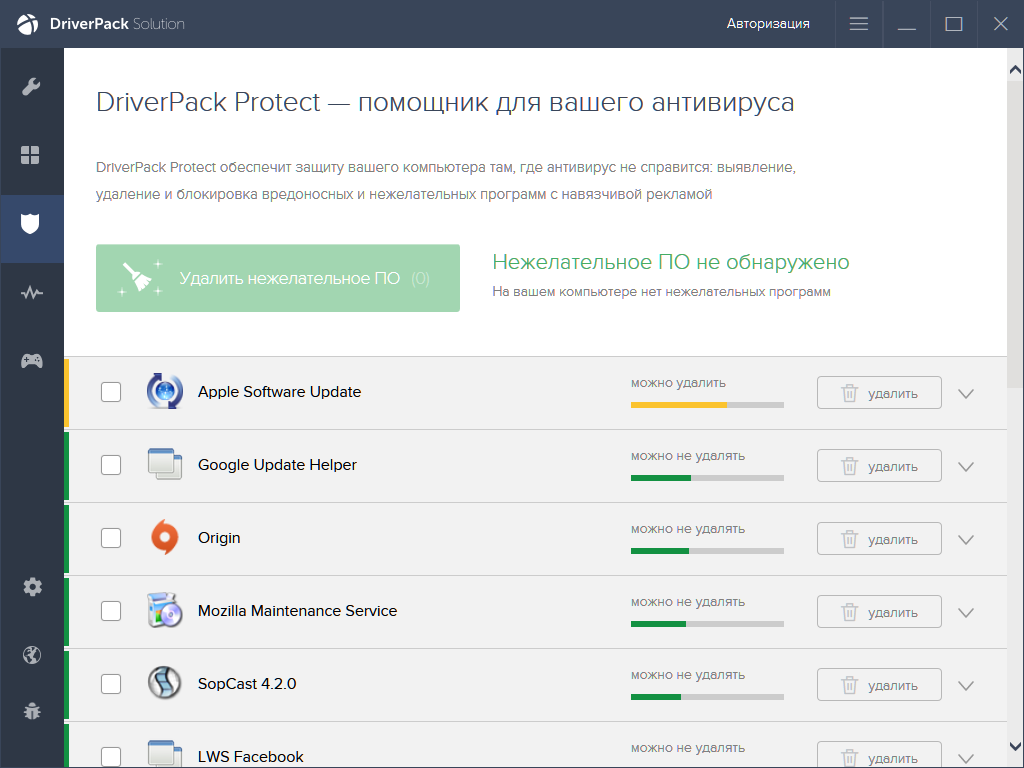The width and height of the screenshot is (1024, 768).
Task: Click the yellow rating bar for Apple Software Update
Action: click(707, 405)
